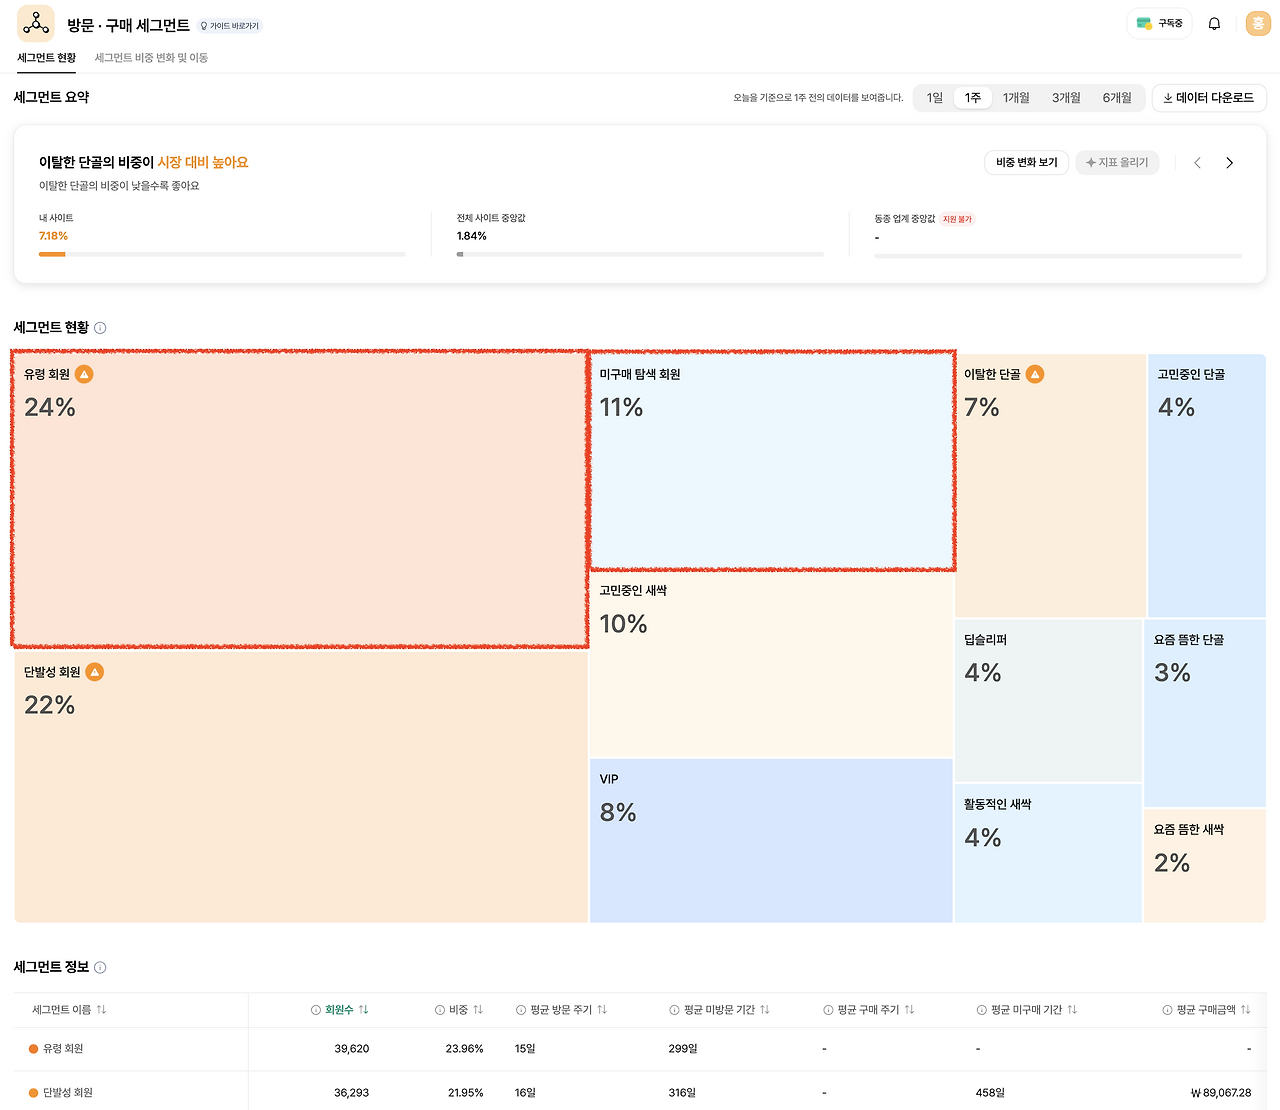Image resolution: width=1280 pixels, height=1110 pixels.
Task: Select the 딥슬리퍼 treemap tile
Action: coord(1048,700)
